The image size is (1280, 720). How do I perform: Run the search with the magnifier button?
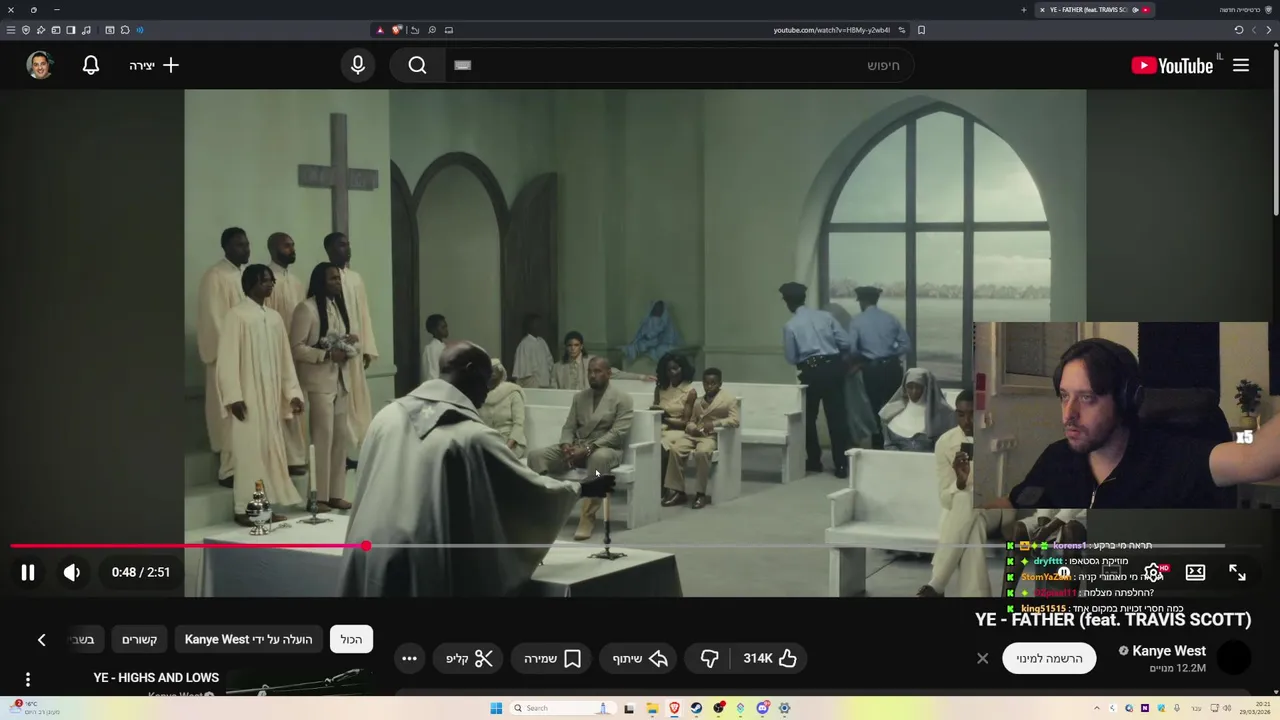417,65
